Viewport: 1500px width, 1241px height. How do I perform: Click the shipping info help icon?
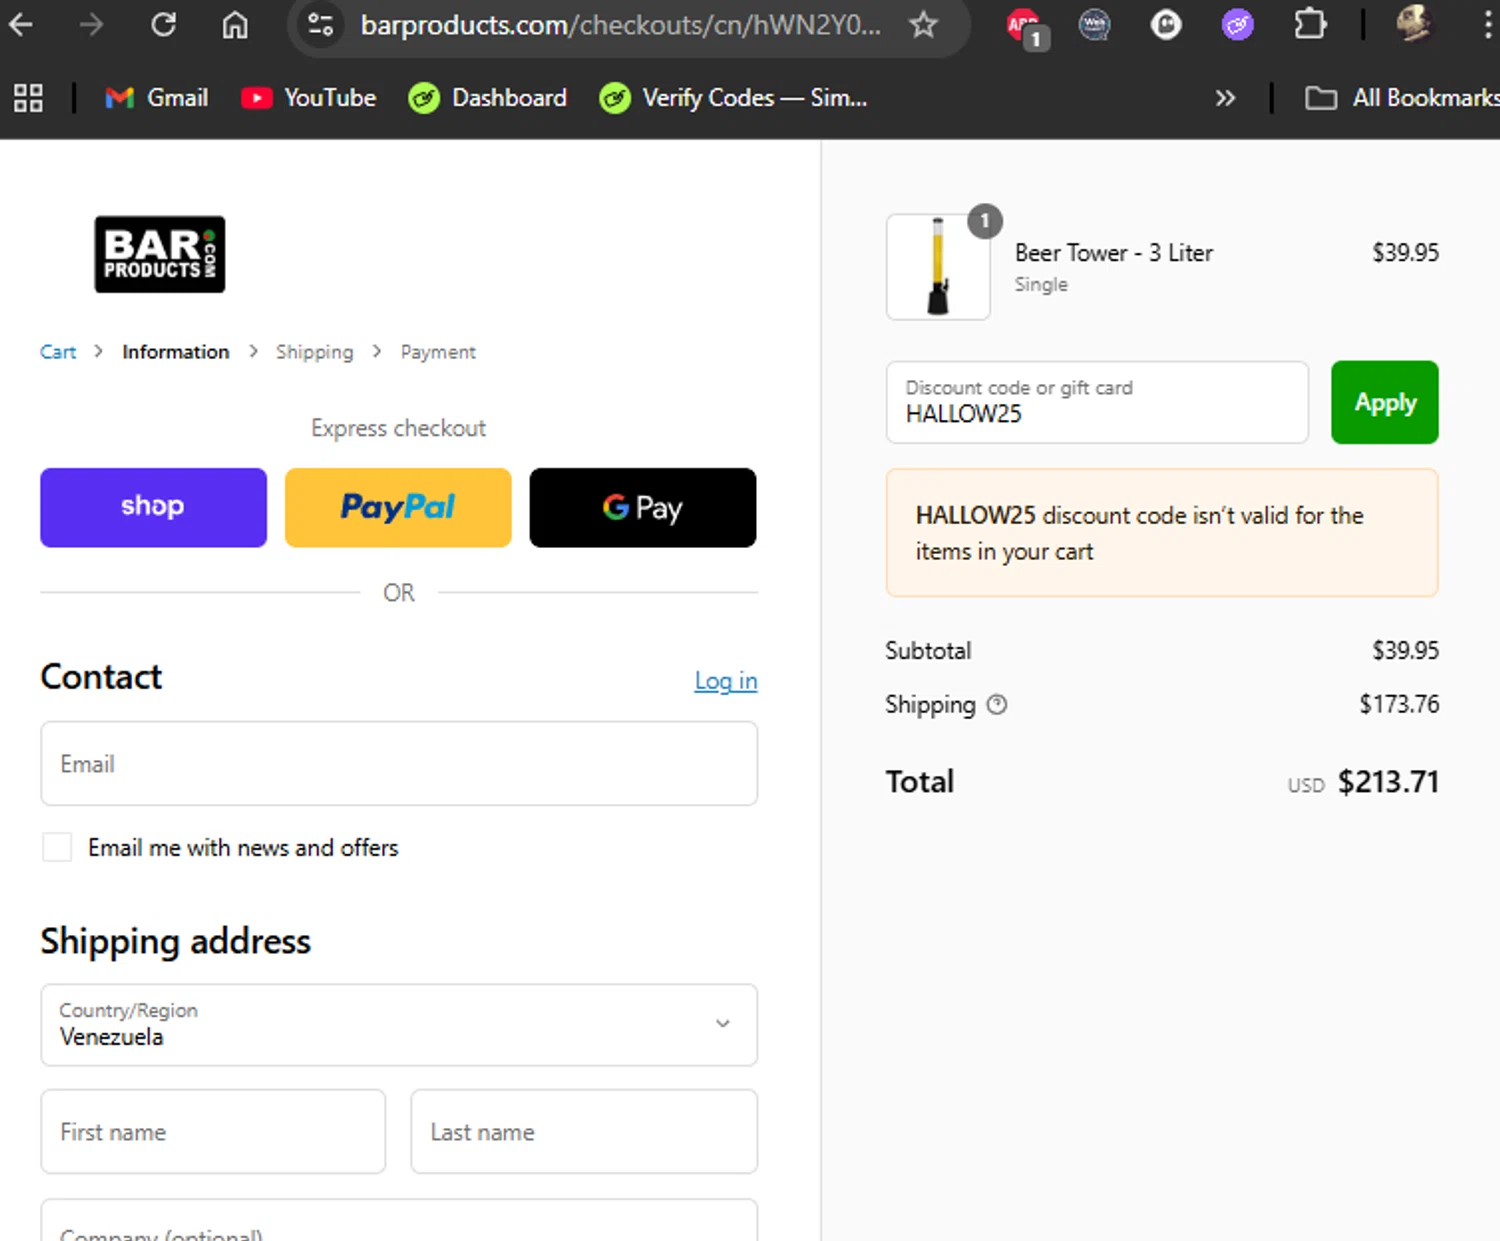[x=997, y=704]
